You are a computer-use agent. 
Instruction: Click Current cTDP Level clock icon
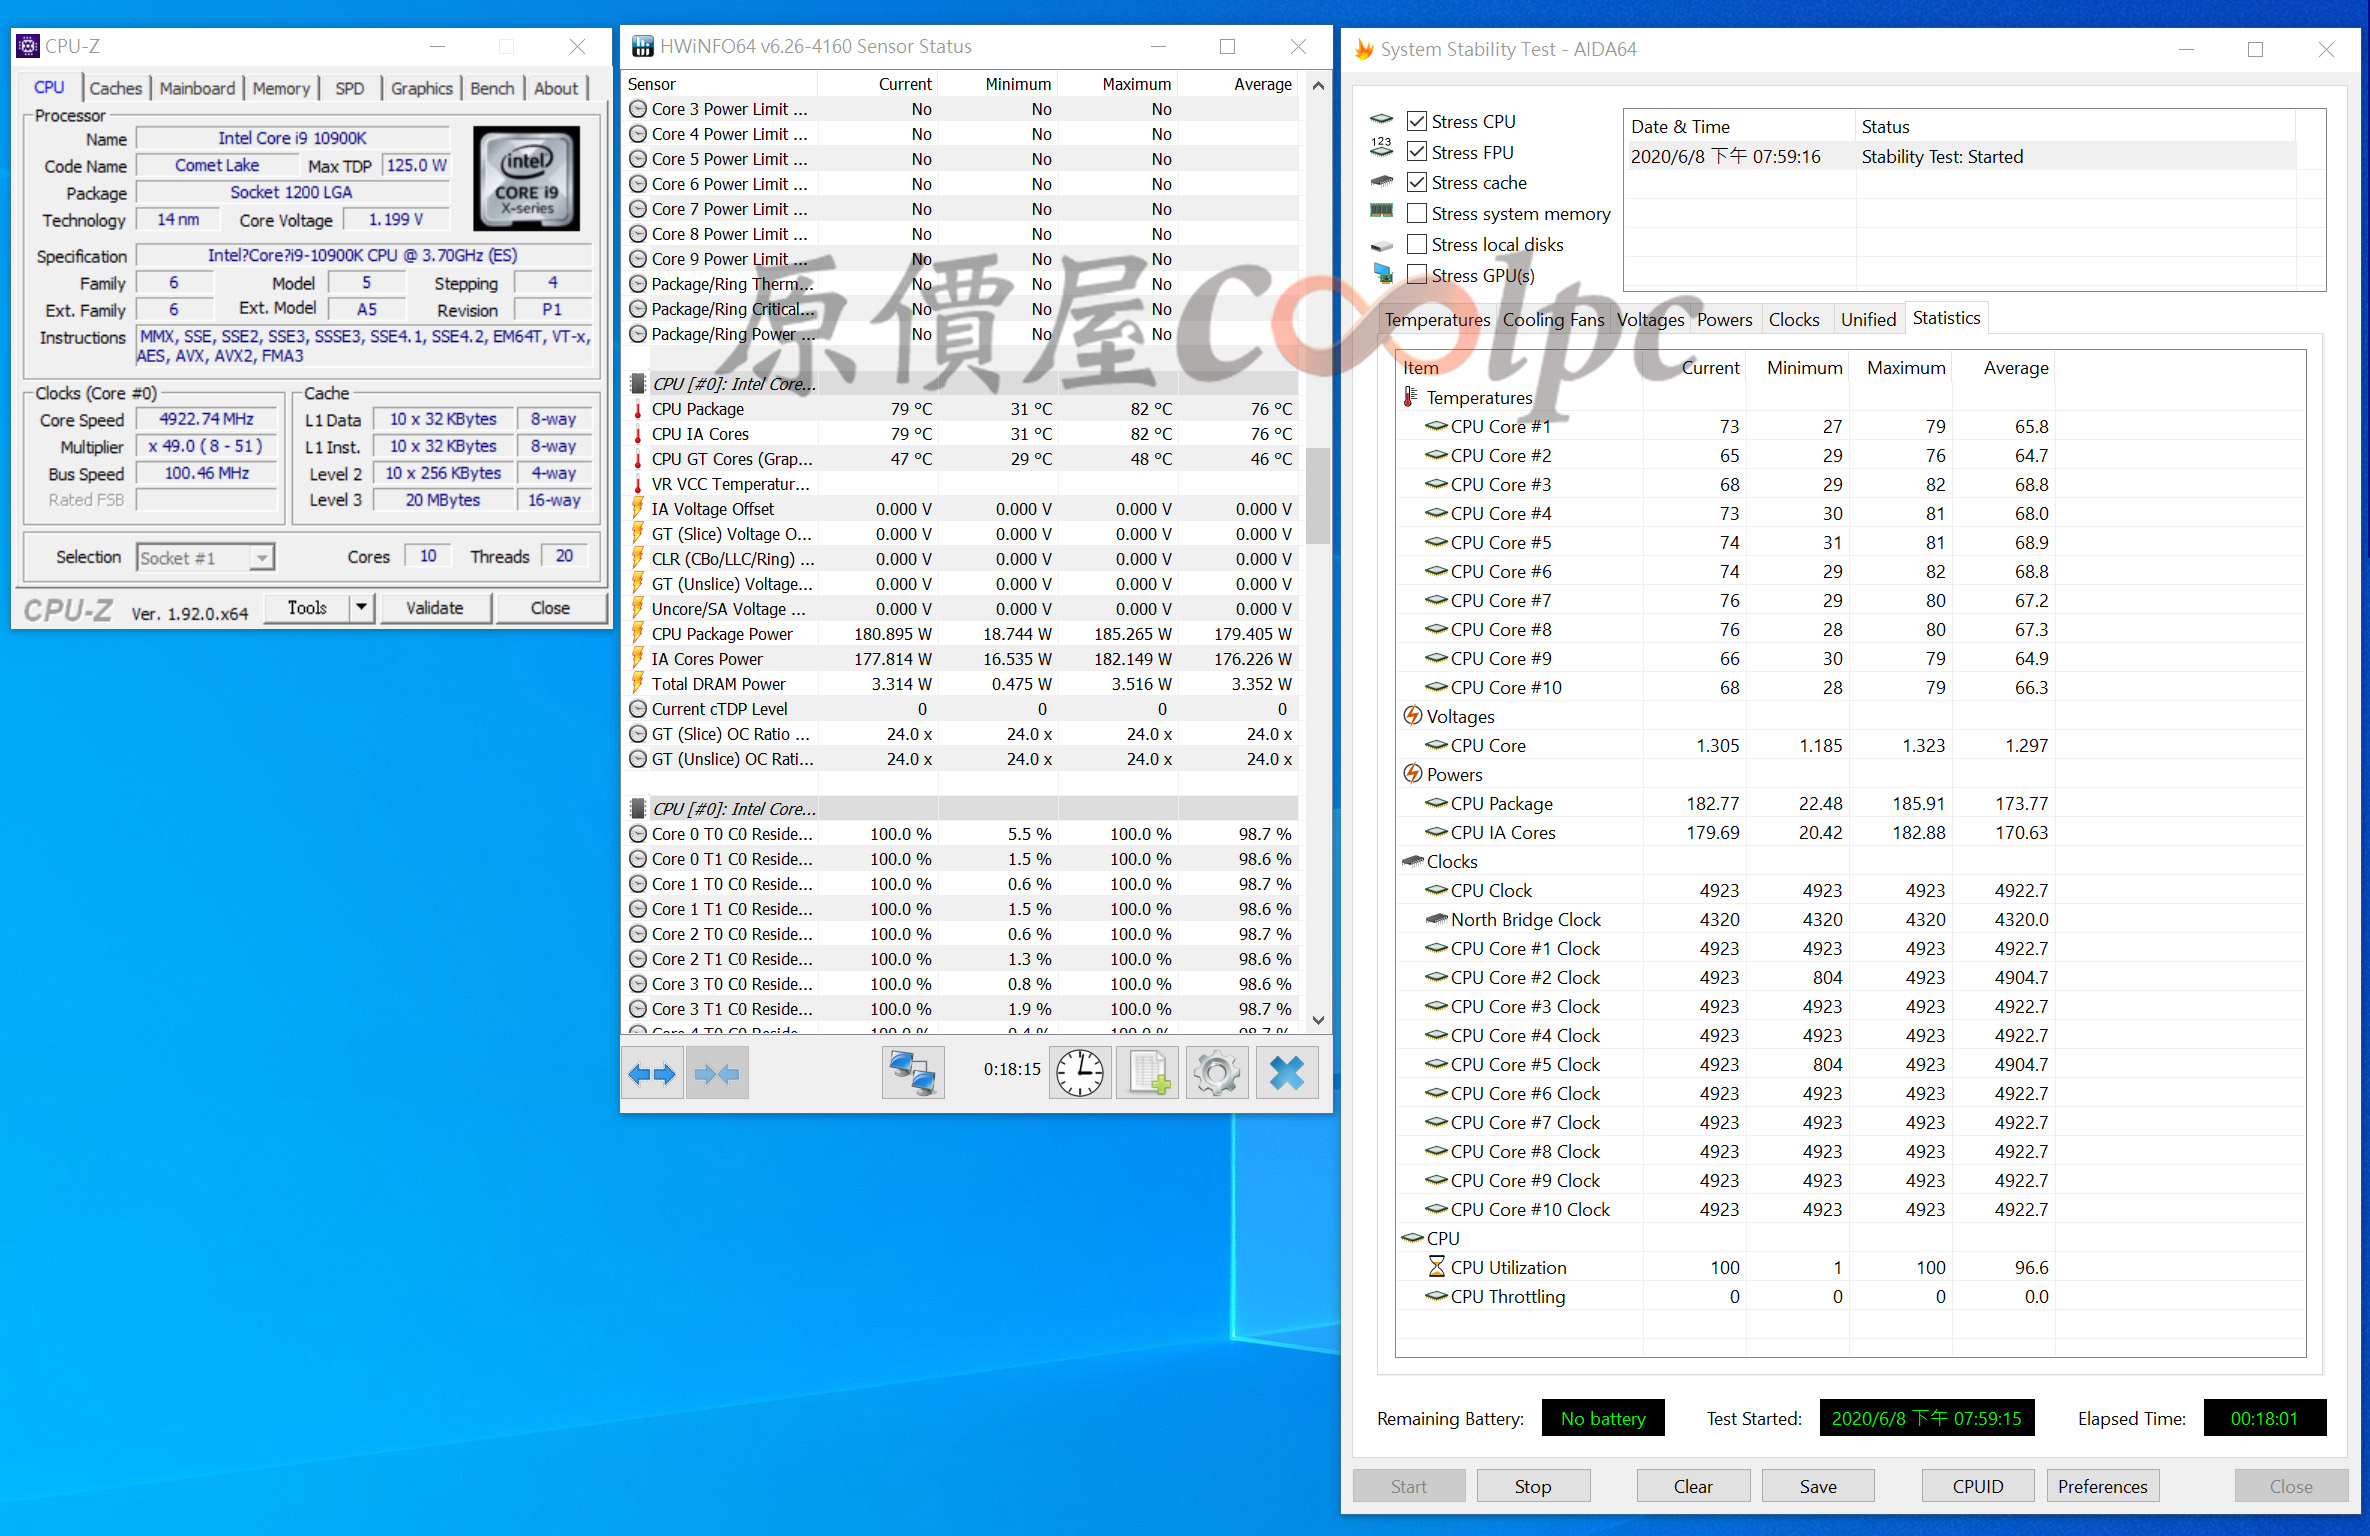(638, 709)
